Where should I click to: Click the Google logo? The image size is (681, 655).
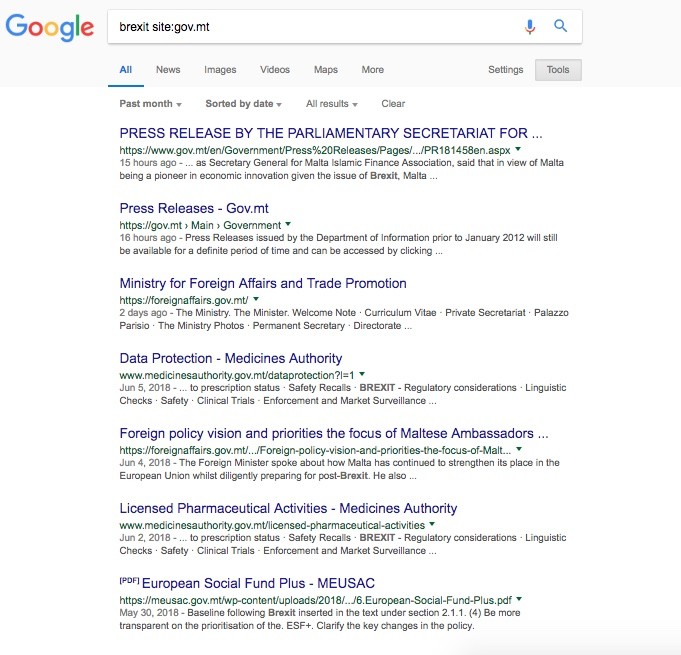pos(50,27)
